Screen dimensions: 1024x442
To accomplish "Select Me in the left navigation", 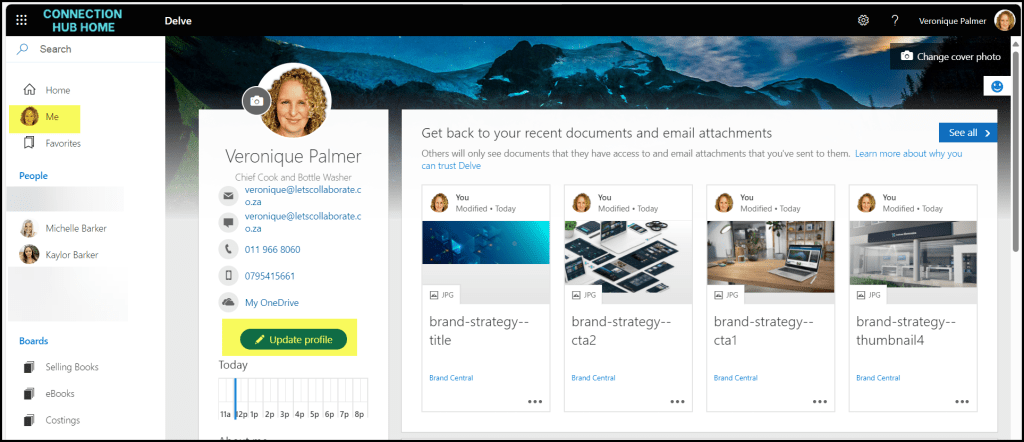I will point(44,117).
